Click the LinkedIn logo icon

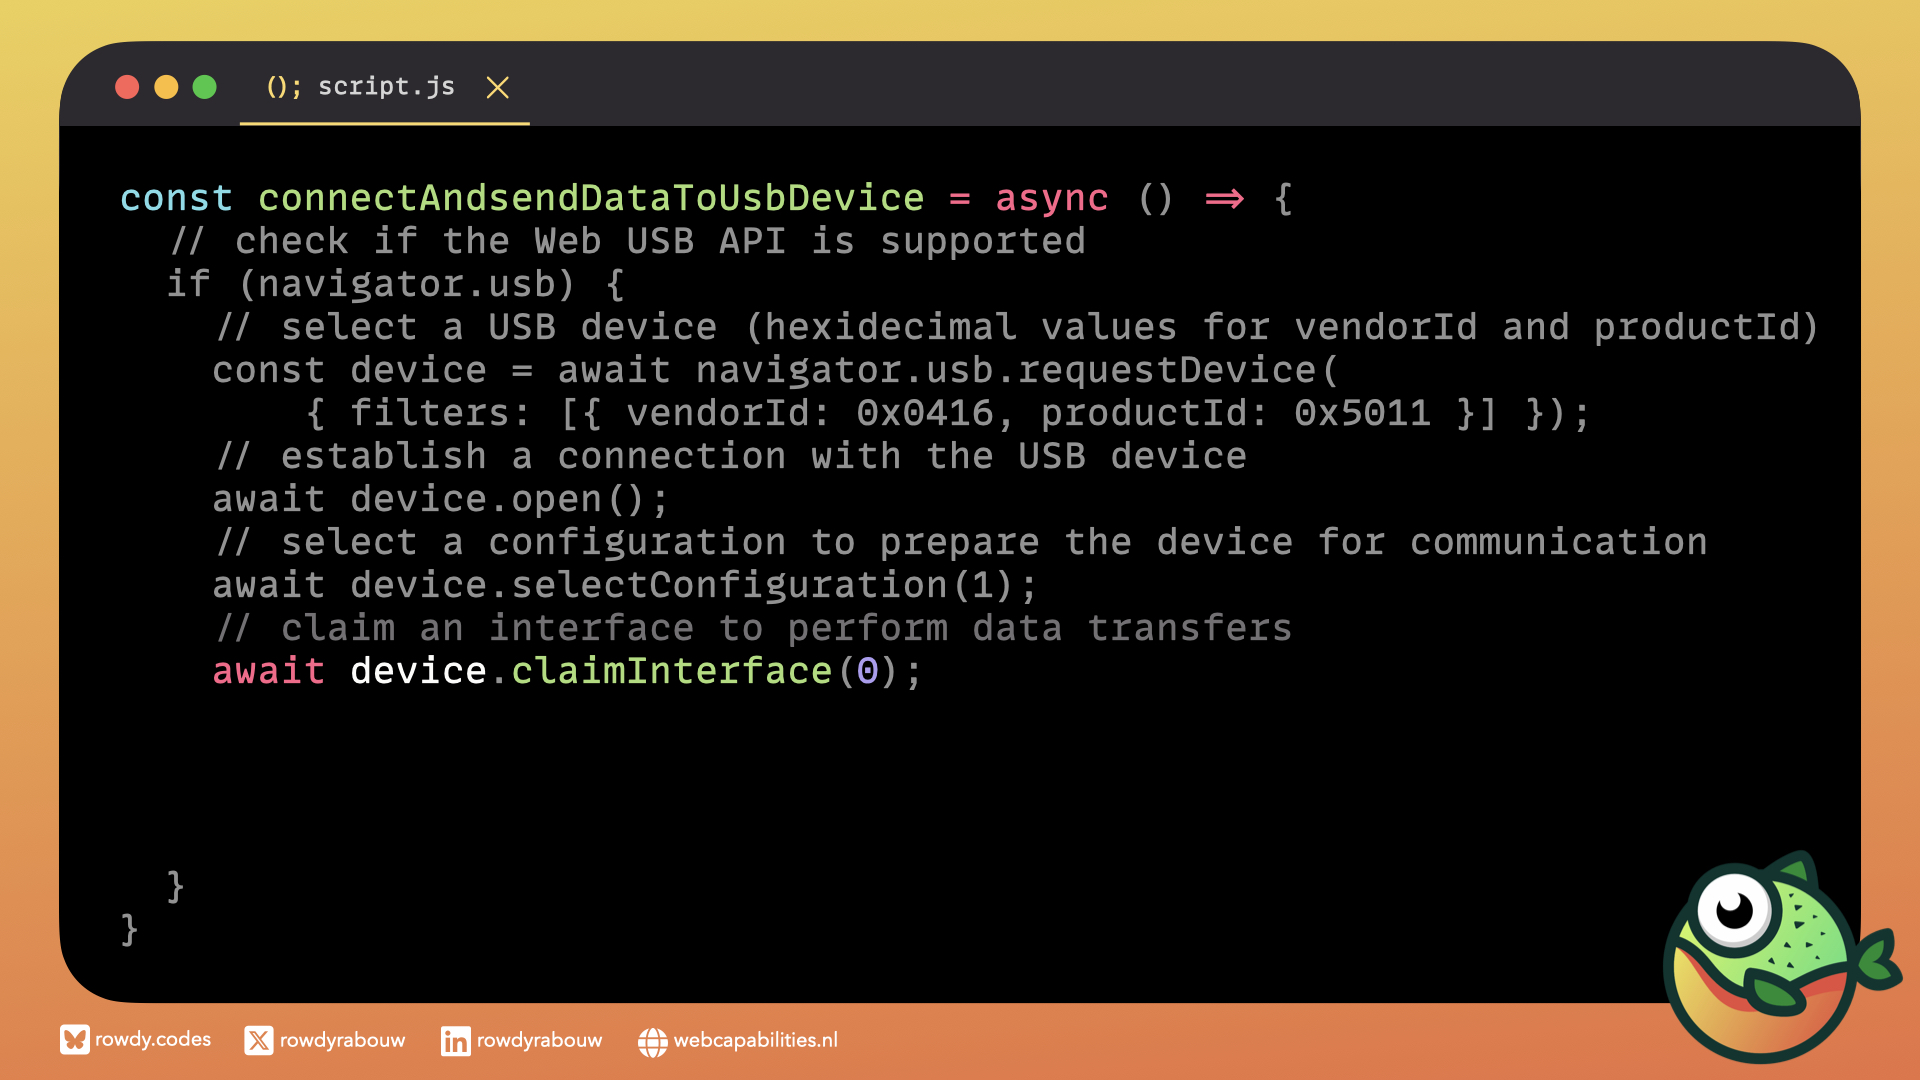[455, 1041]
